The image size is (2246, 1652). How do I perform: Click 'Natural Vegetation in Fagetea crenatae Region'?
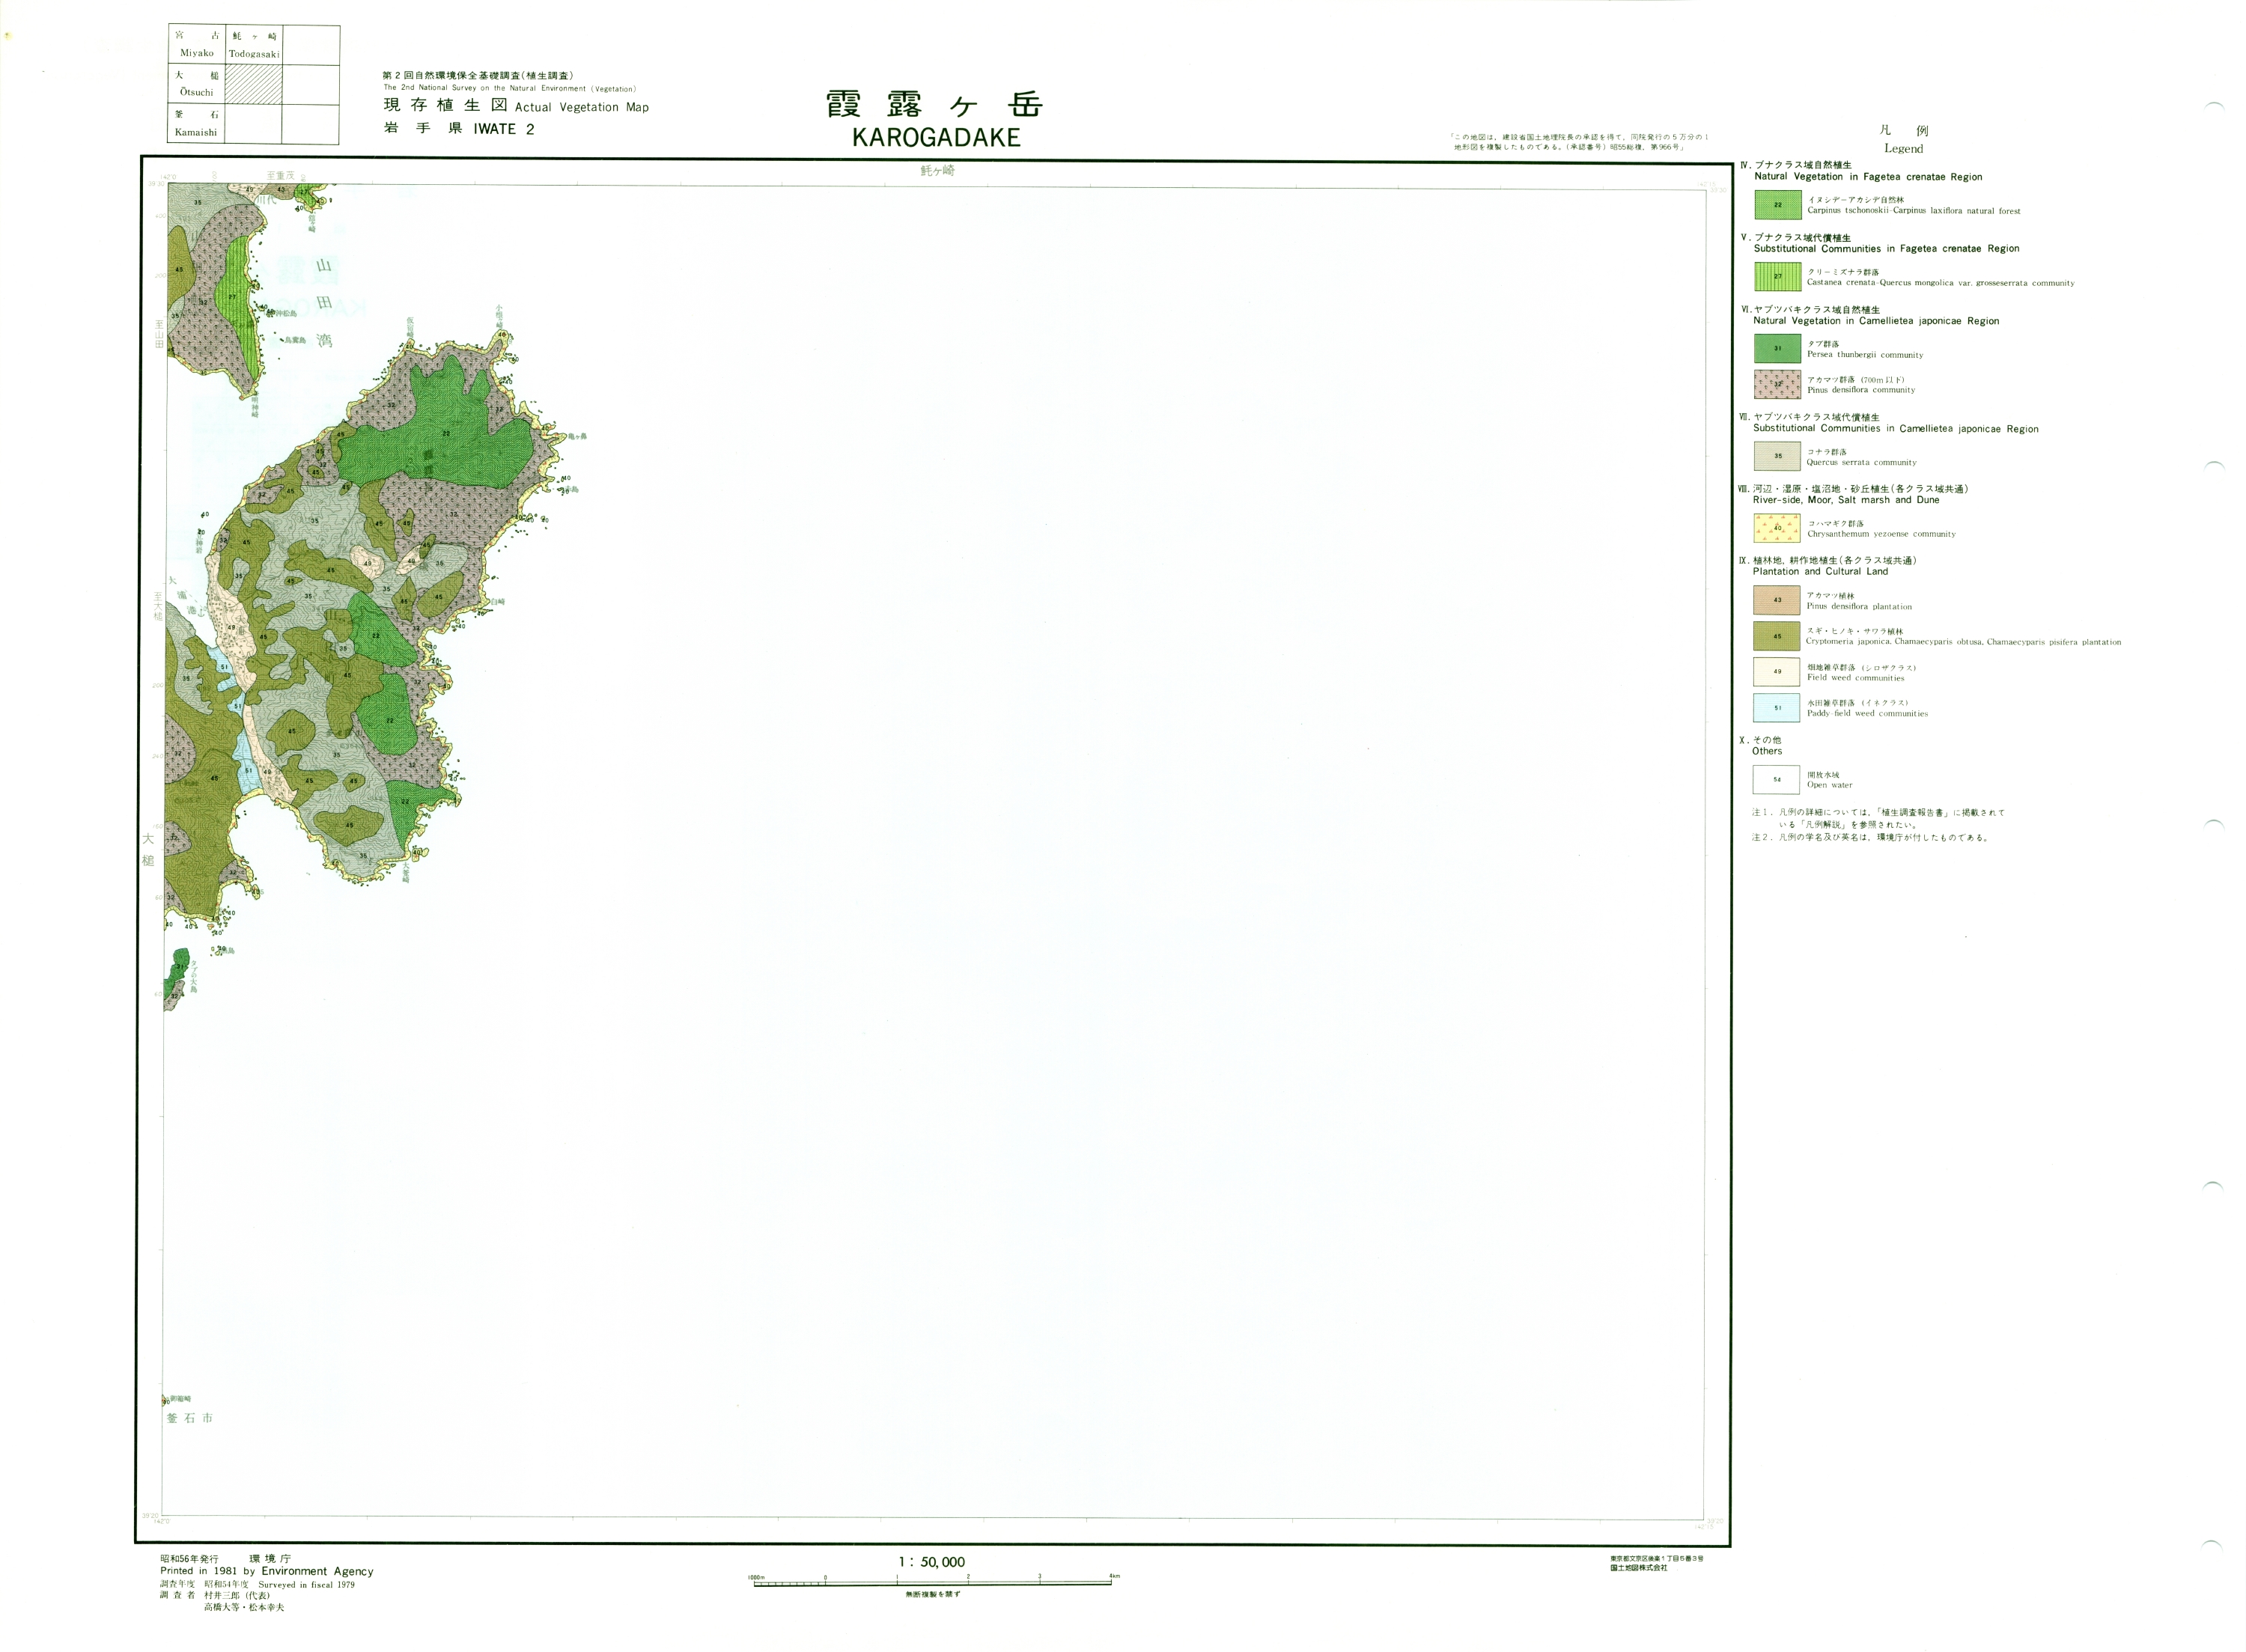[x=1868, y=177]
